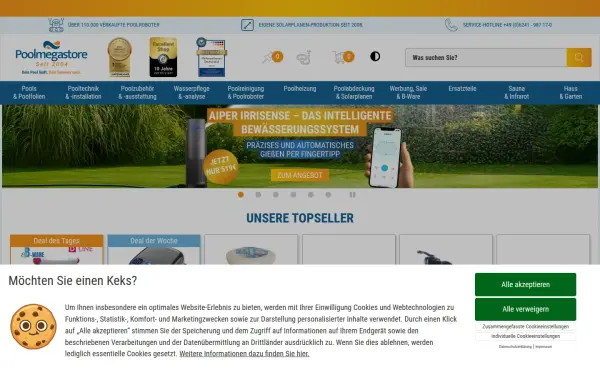
Task: Click 'Eigene Solarplanen-Produktion seit 2008' text
Action: [311, 25]
